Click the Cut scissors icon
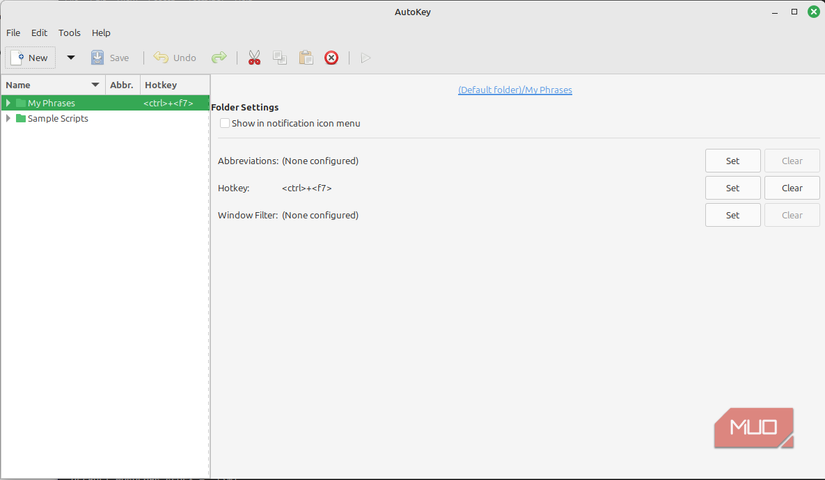The image size is (825, 480). [254, 57]
